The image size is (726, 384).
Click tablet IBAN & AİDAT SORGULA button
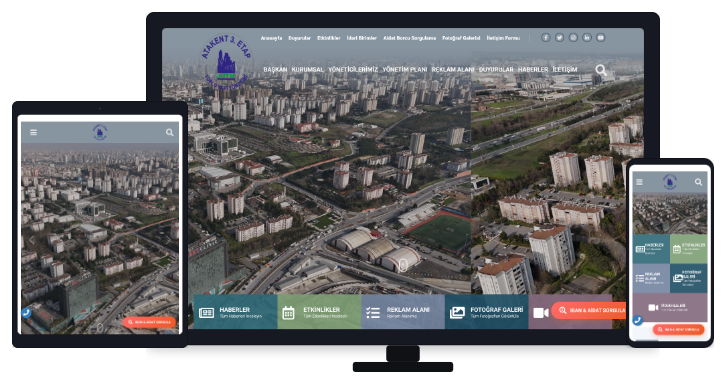(149, 322)
